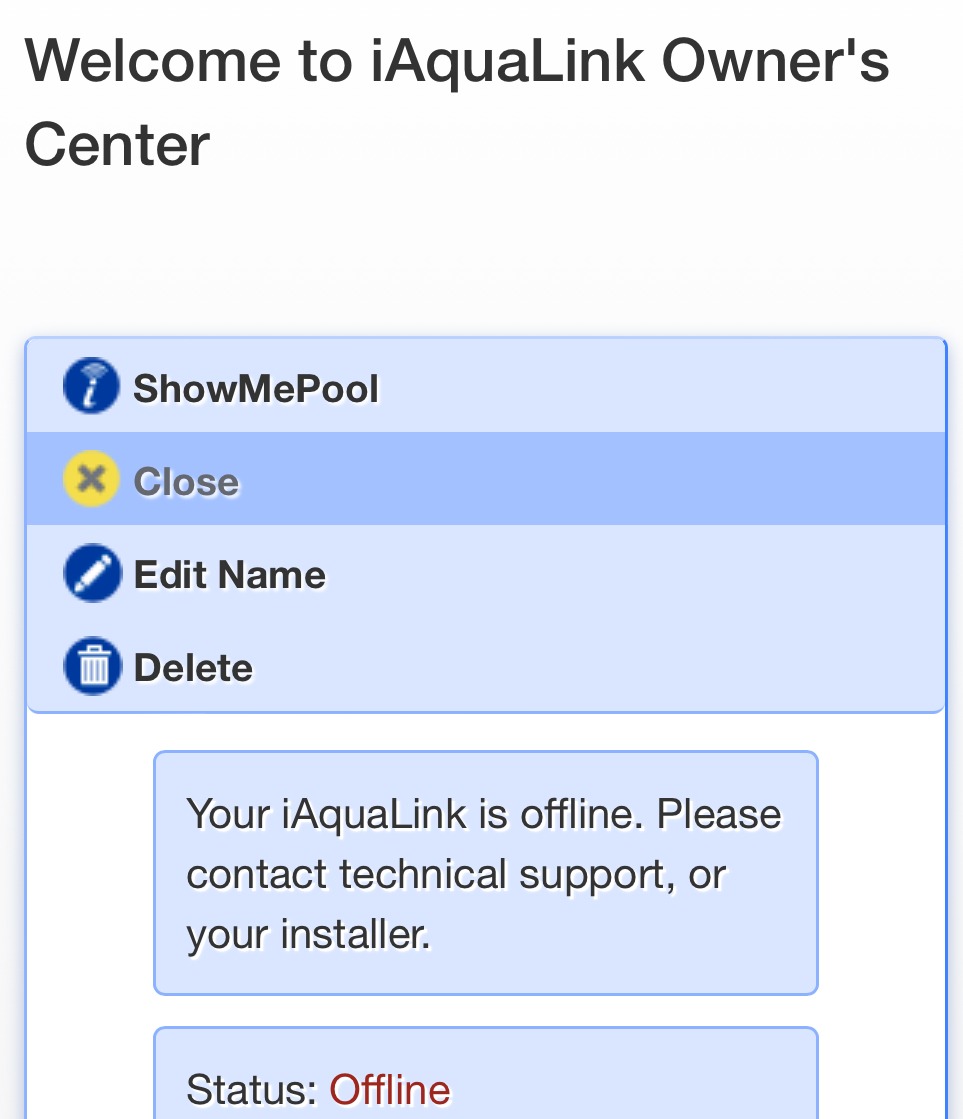Click the red Offline status text
Screen dimensions: 963x1119
point(390,1090)
